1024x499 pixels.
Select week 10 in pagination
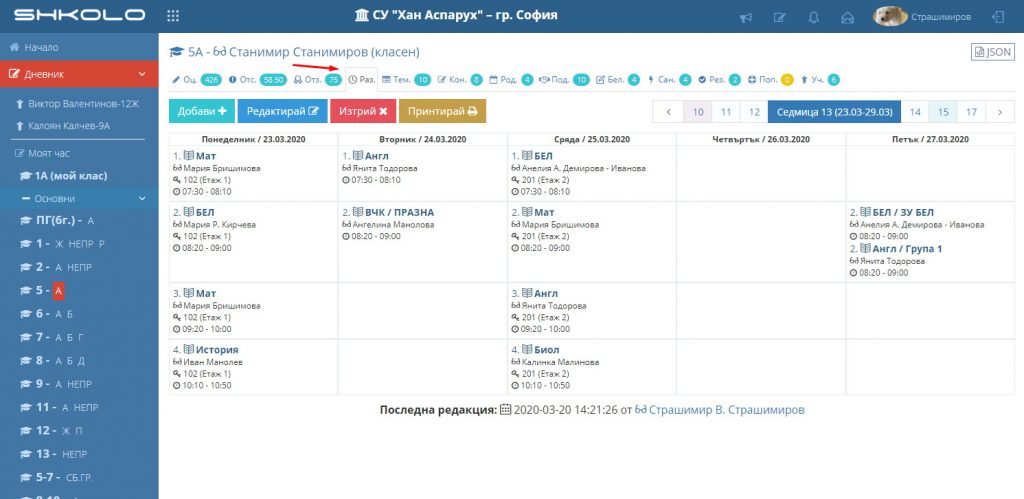(697, 112)
